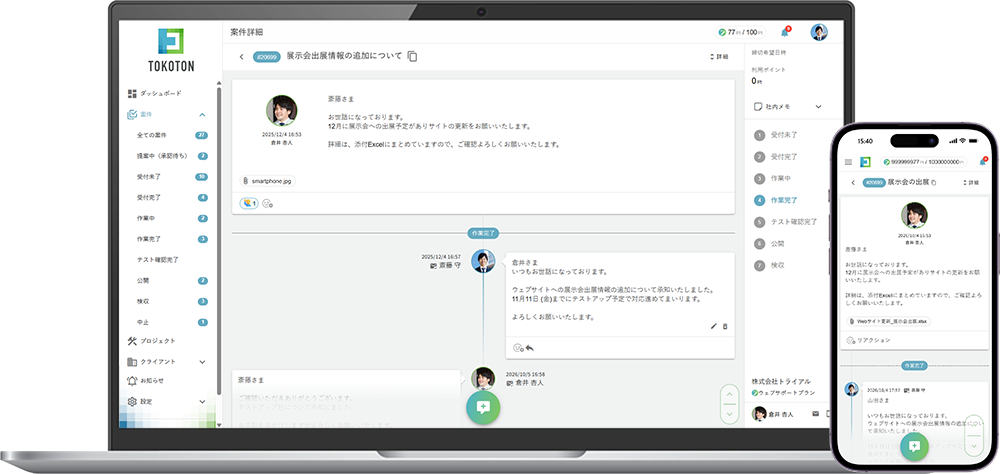Open the phone's notification bell
This screenshot has width=1000, height=474.
point(983,162)
